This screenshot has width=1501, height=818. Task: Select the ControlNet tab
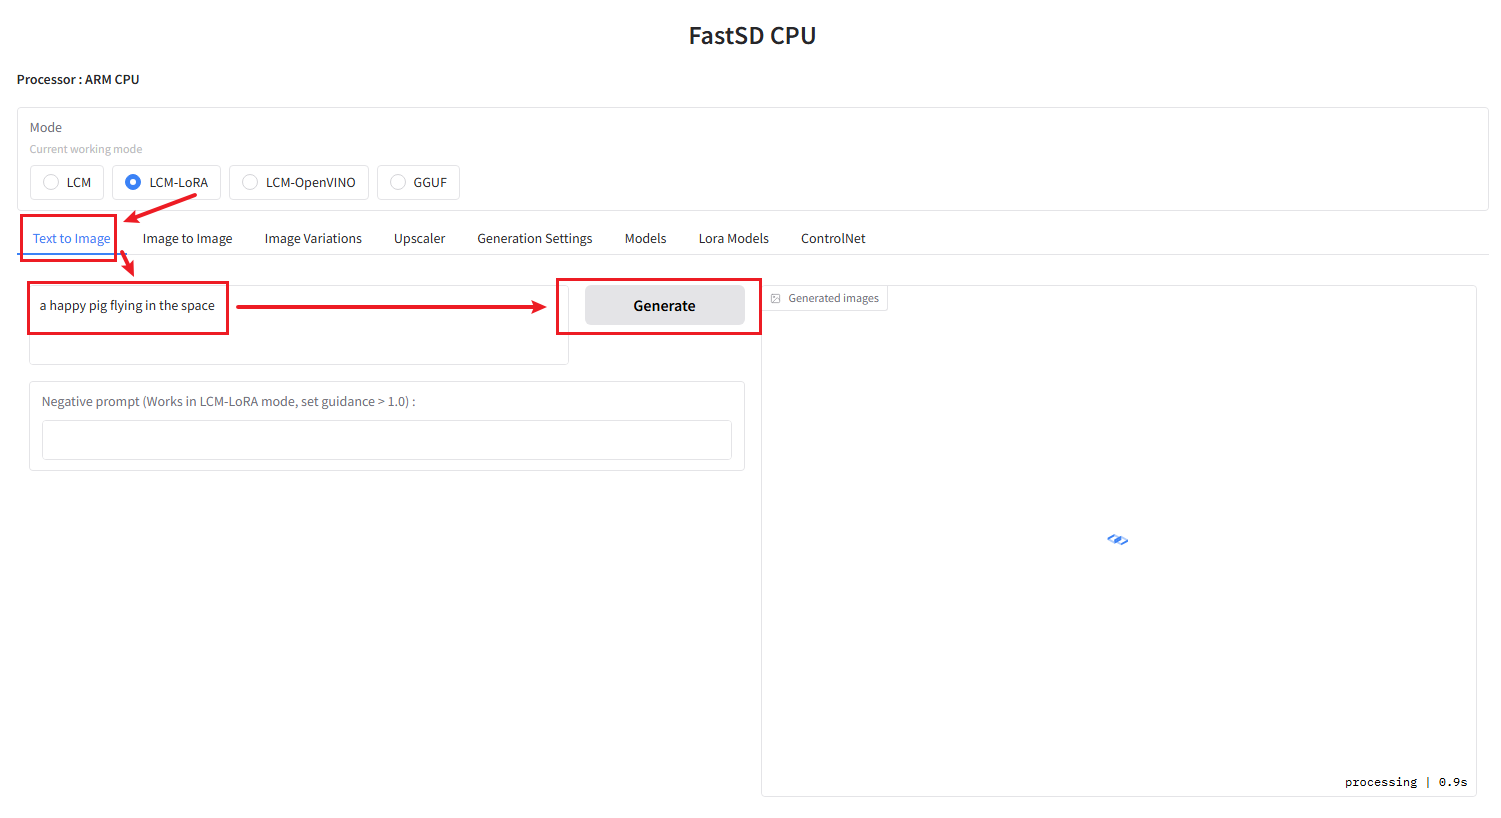tap(833, 238)
